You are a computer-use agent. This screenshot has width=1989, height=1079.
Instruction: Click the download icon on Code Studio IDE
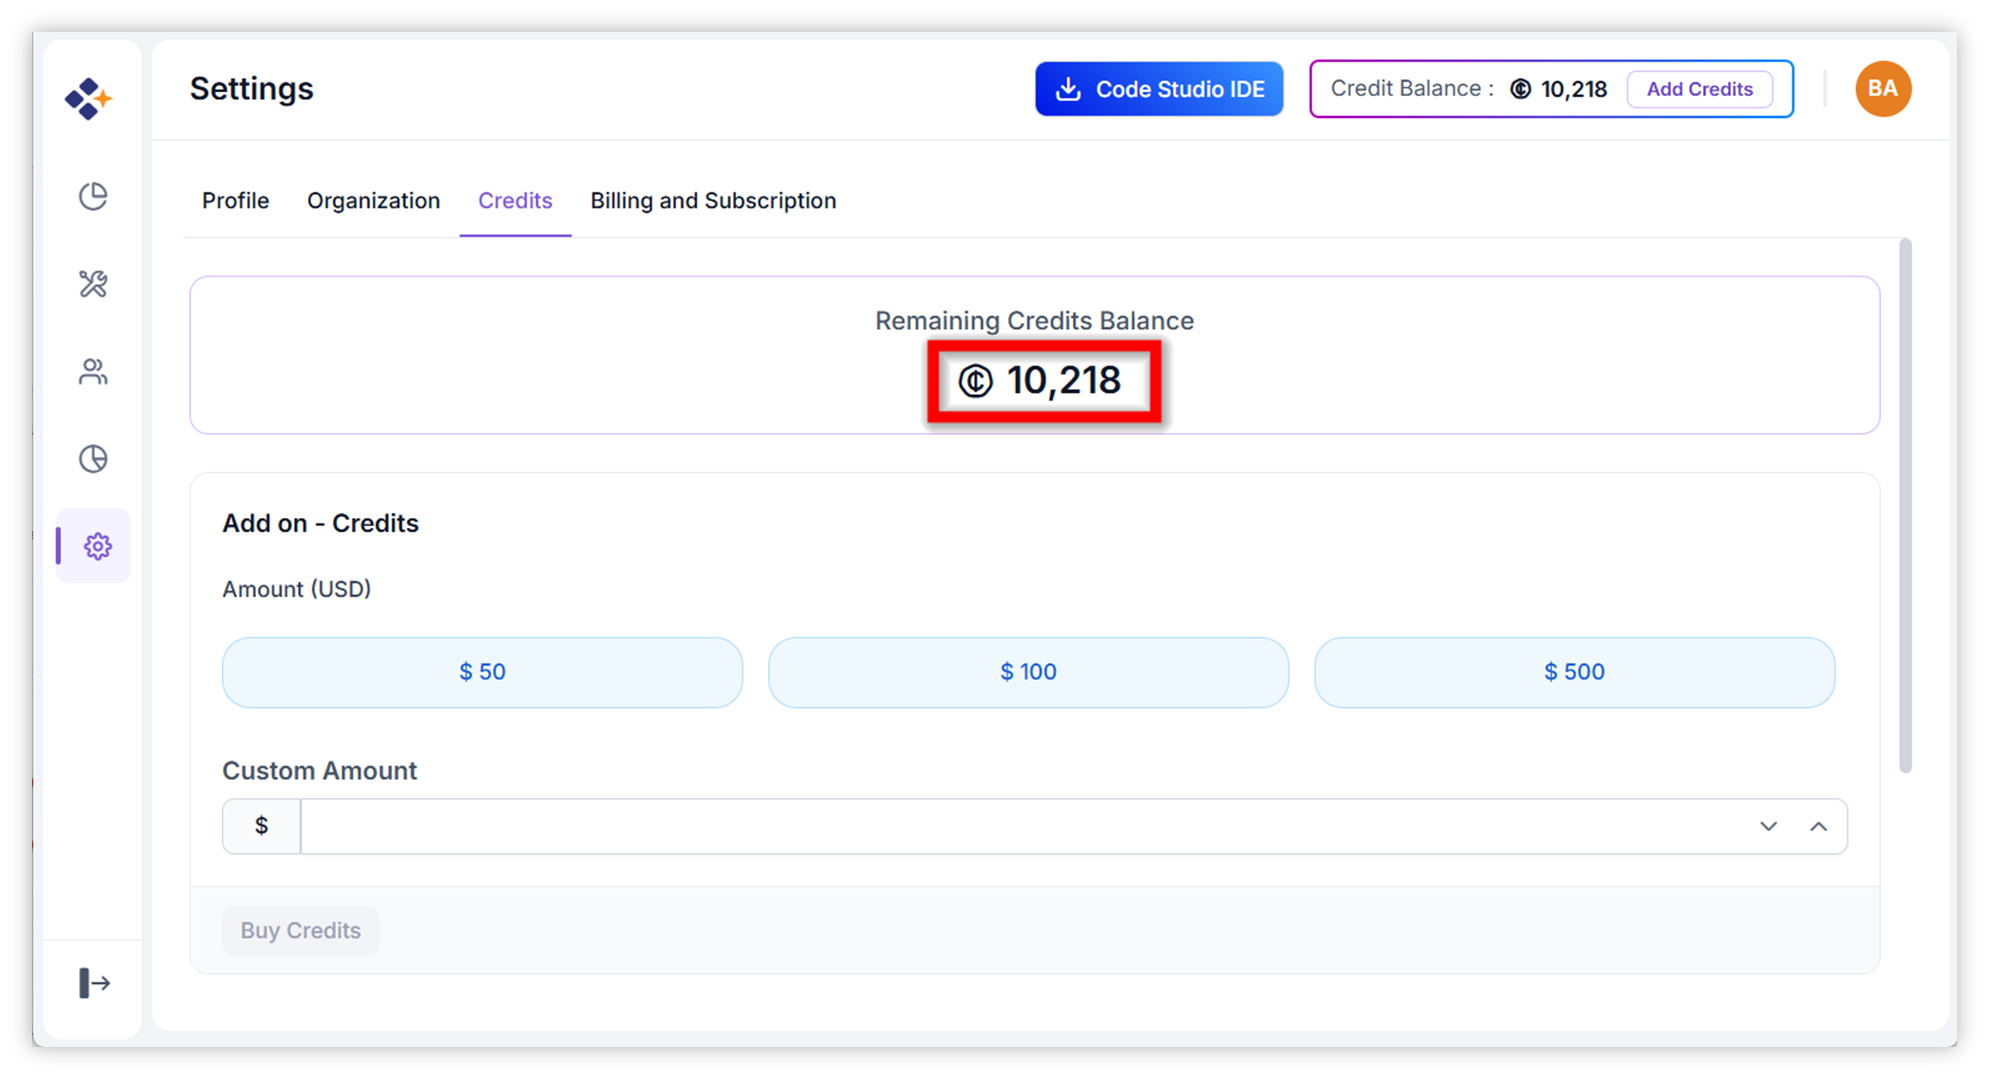(1068, 89)
